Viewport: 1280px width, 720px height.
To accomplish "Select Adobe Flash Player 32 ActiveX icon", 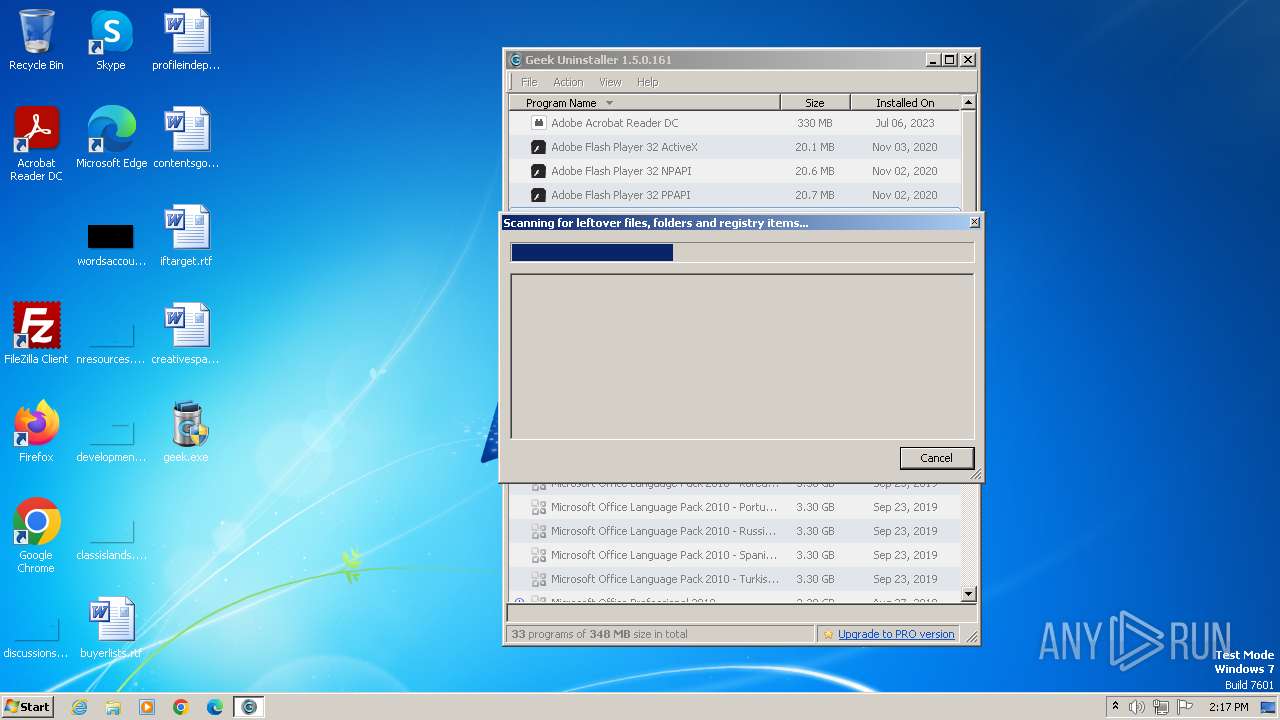I will click(x=538, y=147).
